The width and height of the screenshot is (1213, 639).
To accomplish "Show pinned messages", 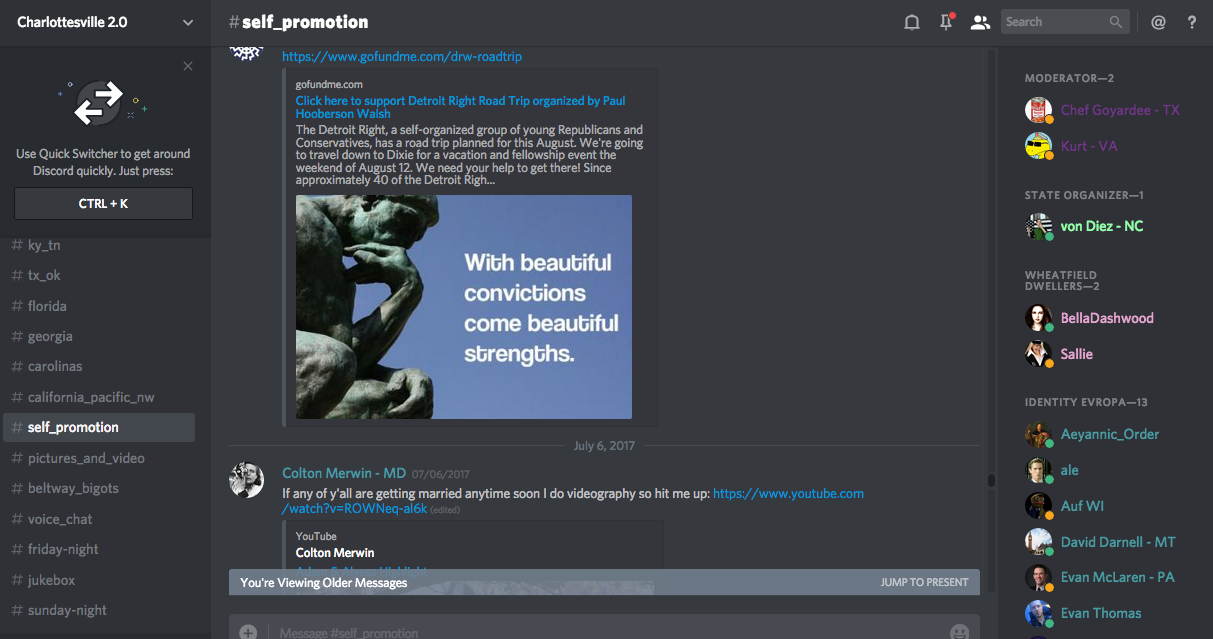I will (946, 22).
